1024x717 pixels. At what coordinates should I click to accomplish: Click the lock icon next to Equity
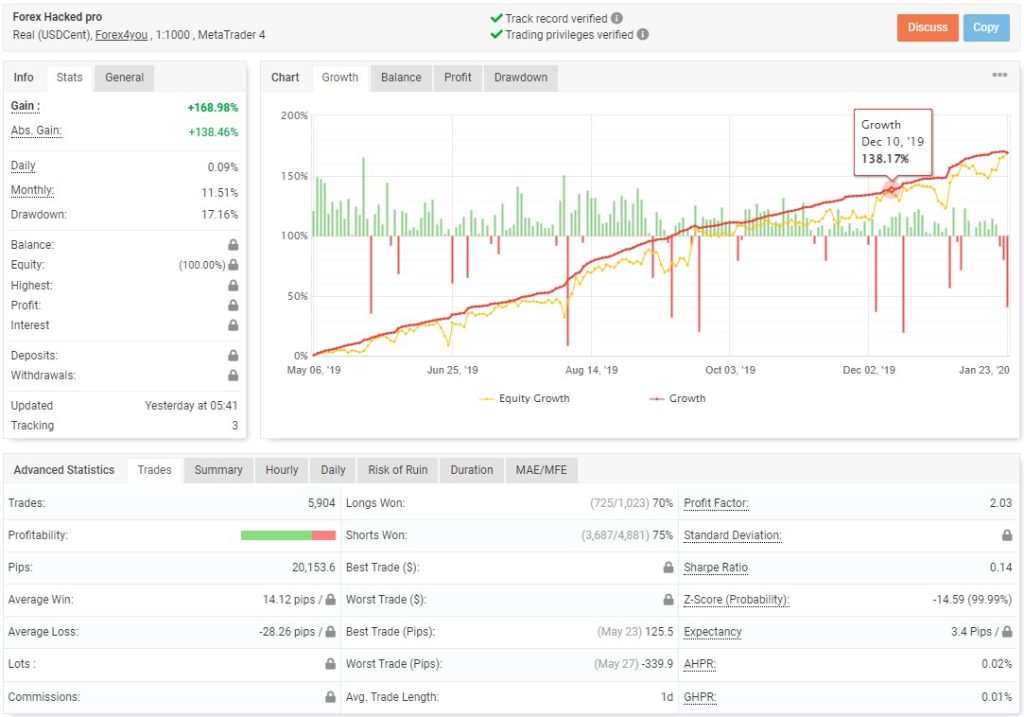click(233, 264)
